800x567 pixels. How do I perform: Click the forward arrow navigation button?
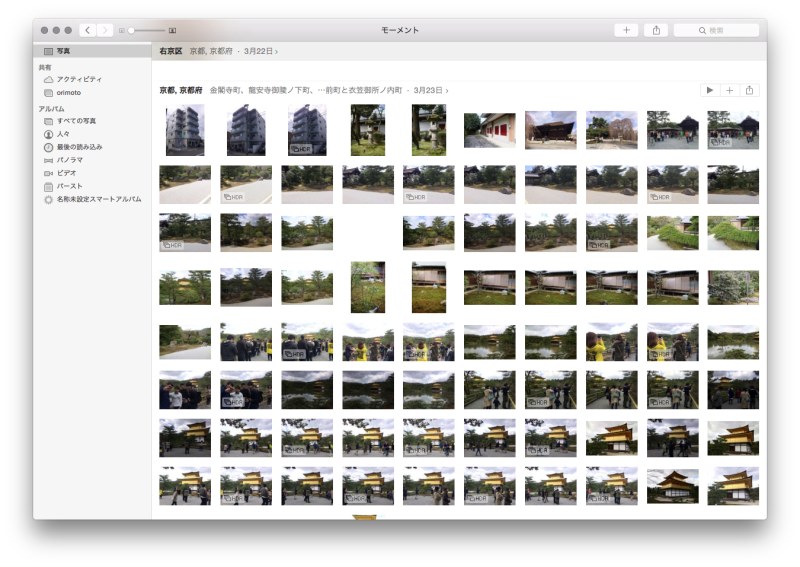point(105,31)
